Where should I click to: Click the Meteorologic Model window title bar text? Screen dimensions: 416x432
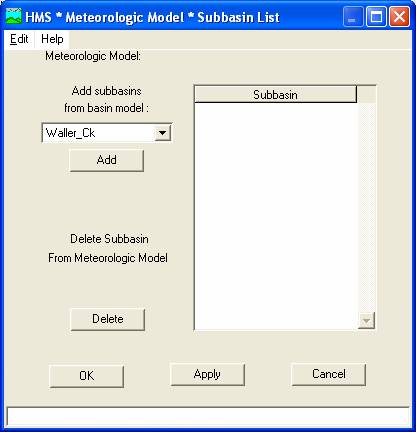pos(152,17)
